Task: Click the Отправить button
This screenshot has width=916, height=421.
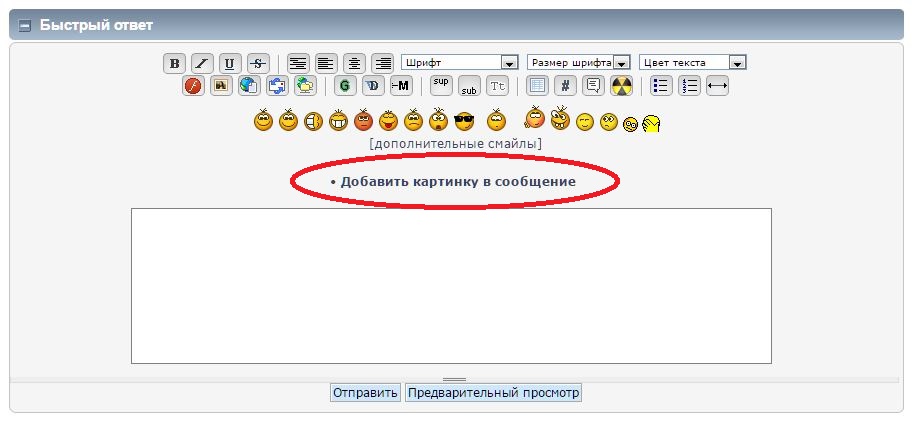Action: pos(365,393)
